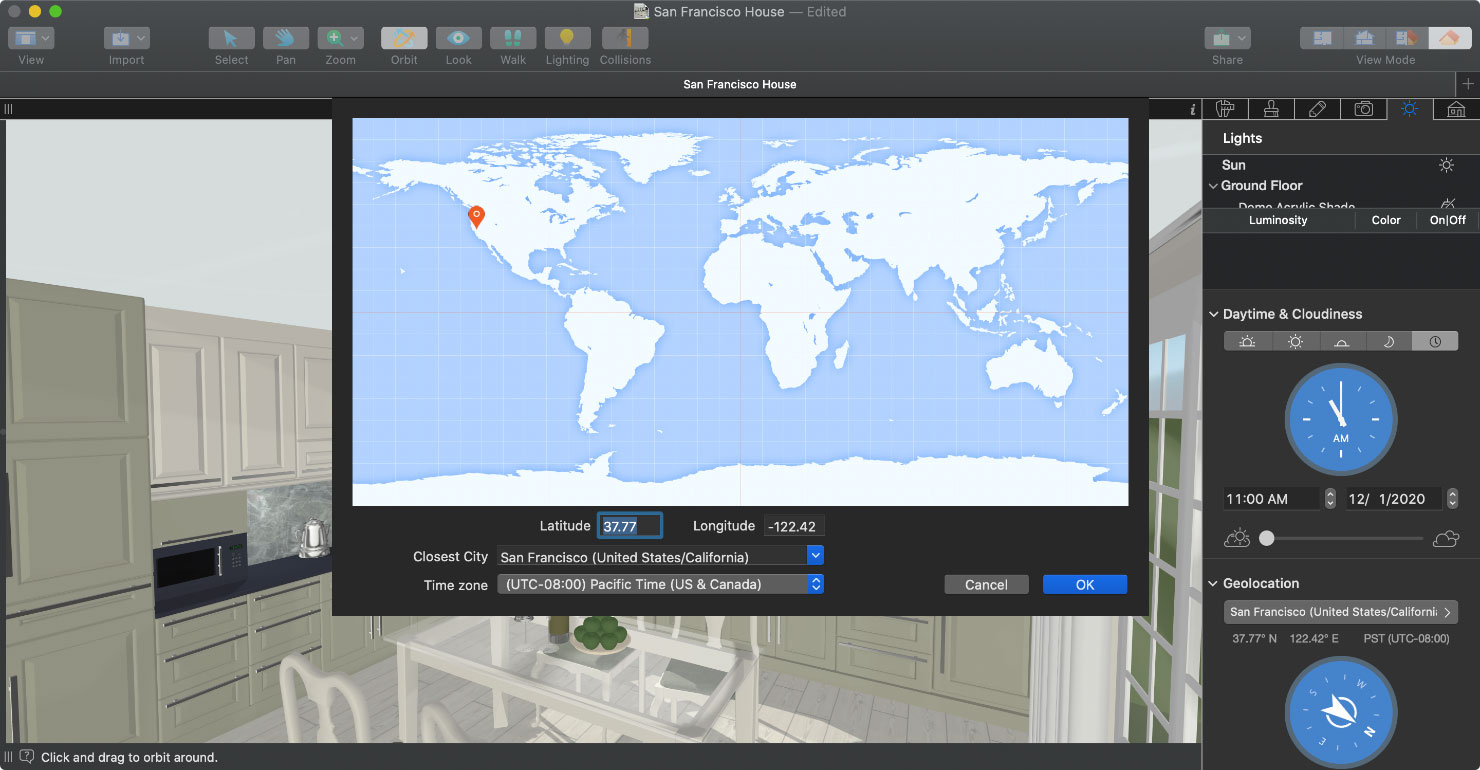Activate the Orbit navigation tool
This screenshot has height=770, width=1480.
point(404,38)
